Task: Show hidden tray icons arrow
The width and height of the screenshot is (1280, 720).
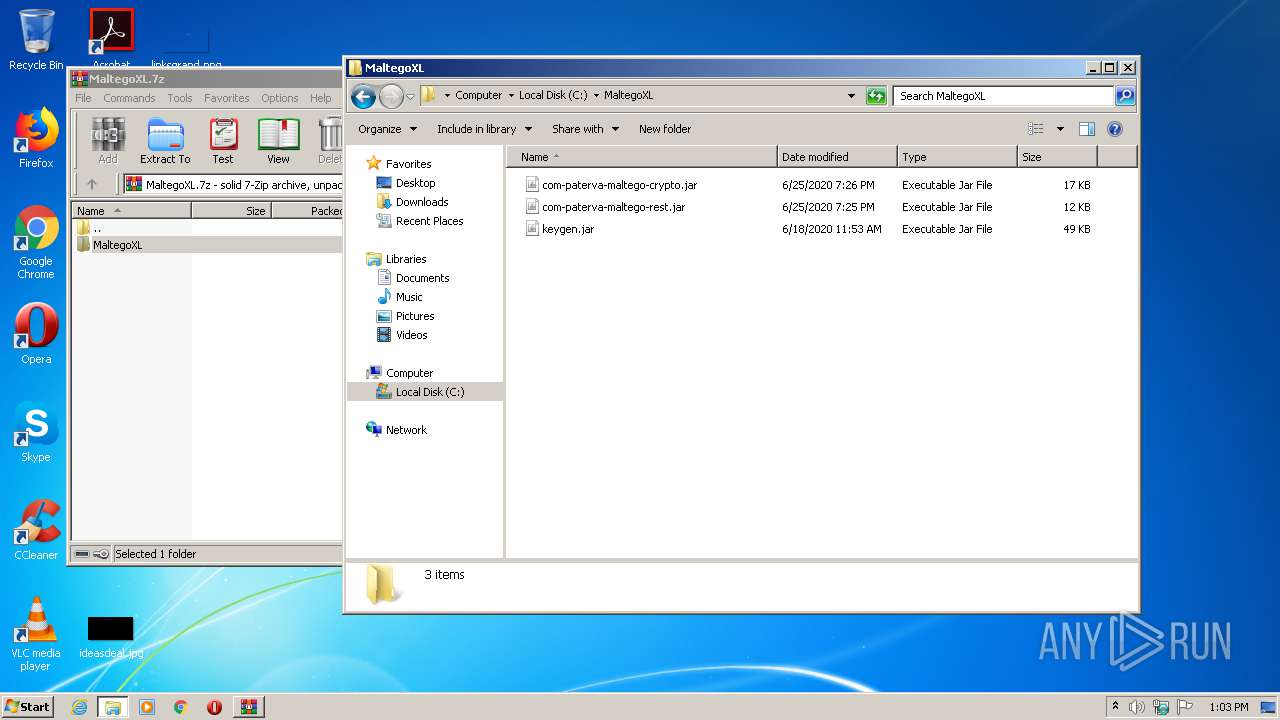Action: click(x=1115, y=707)
